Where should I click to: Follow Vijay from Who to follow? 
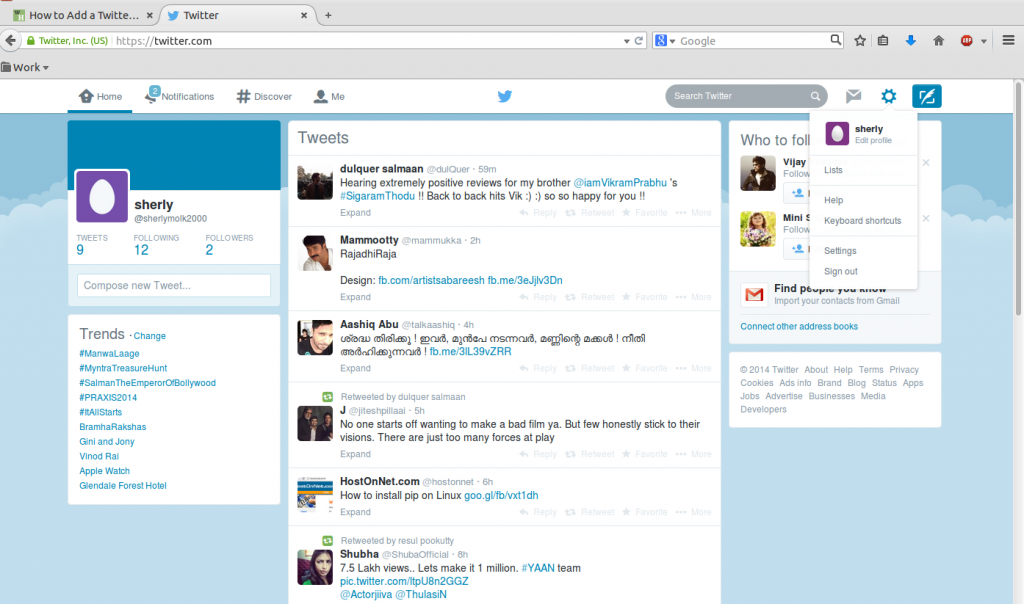click(x=795, y=194)
